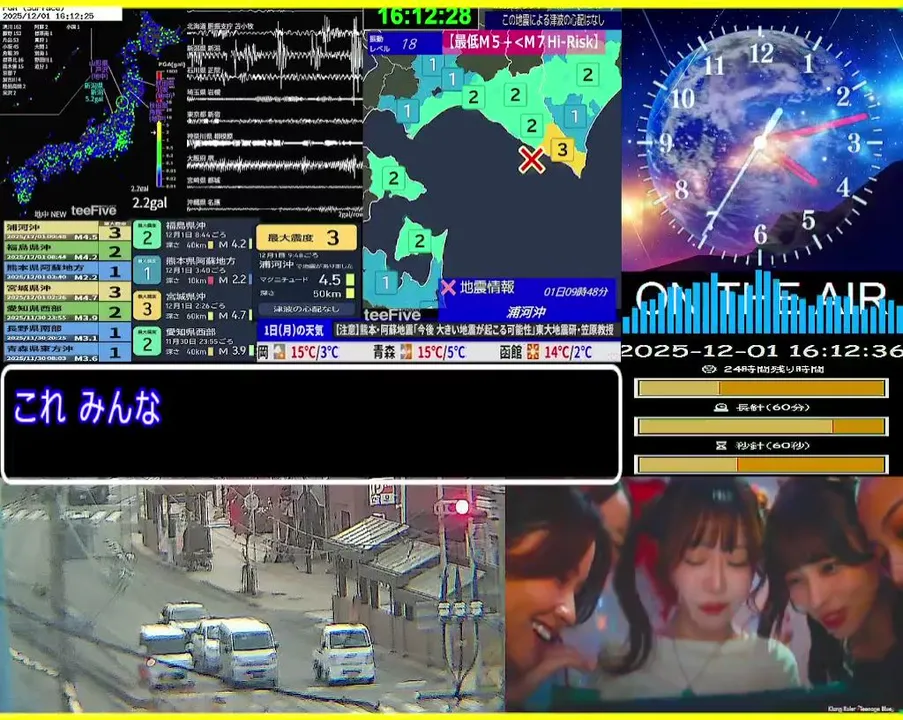Click the 新潟 5.2gal map label
The height and width of the screenshot is (720, 903).
pos(94,92)
